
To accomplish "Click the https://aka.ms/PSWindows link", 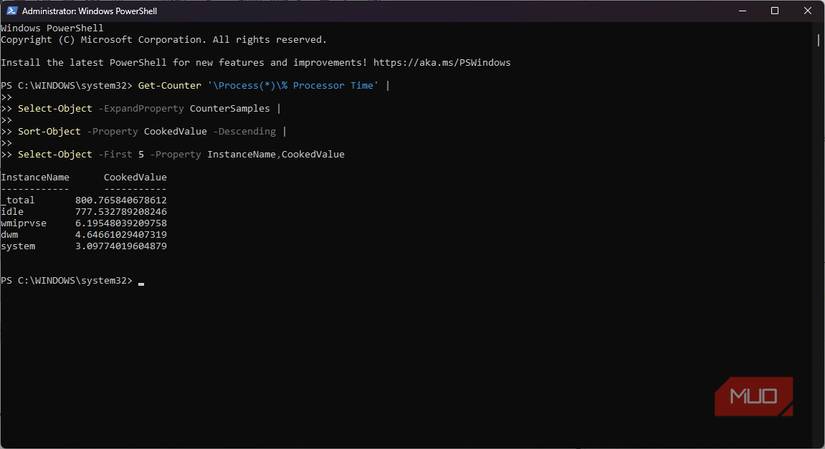I will (x=442, y=63).
